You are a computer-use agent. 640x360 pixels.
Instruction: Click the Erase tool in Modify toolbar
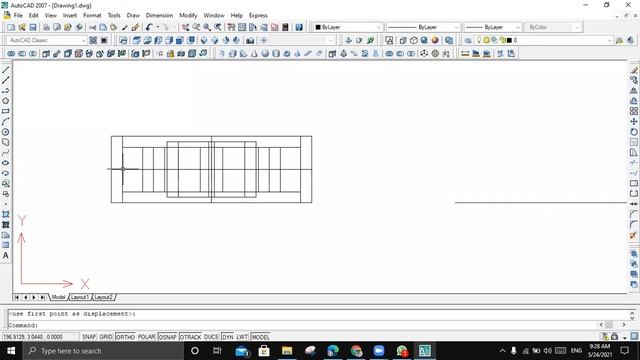[x=633, y=70]
